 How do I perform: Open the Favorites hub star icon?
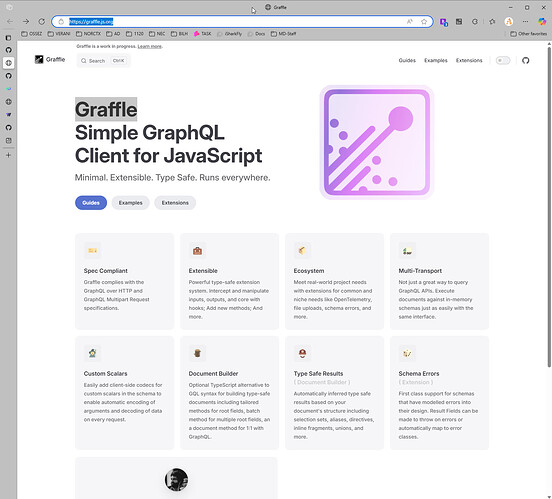click(x=492, y=21)
